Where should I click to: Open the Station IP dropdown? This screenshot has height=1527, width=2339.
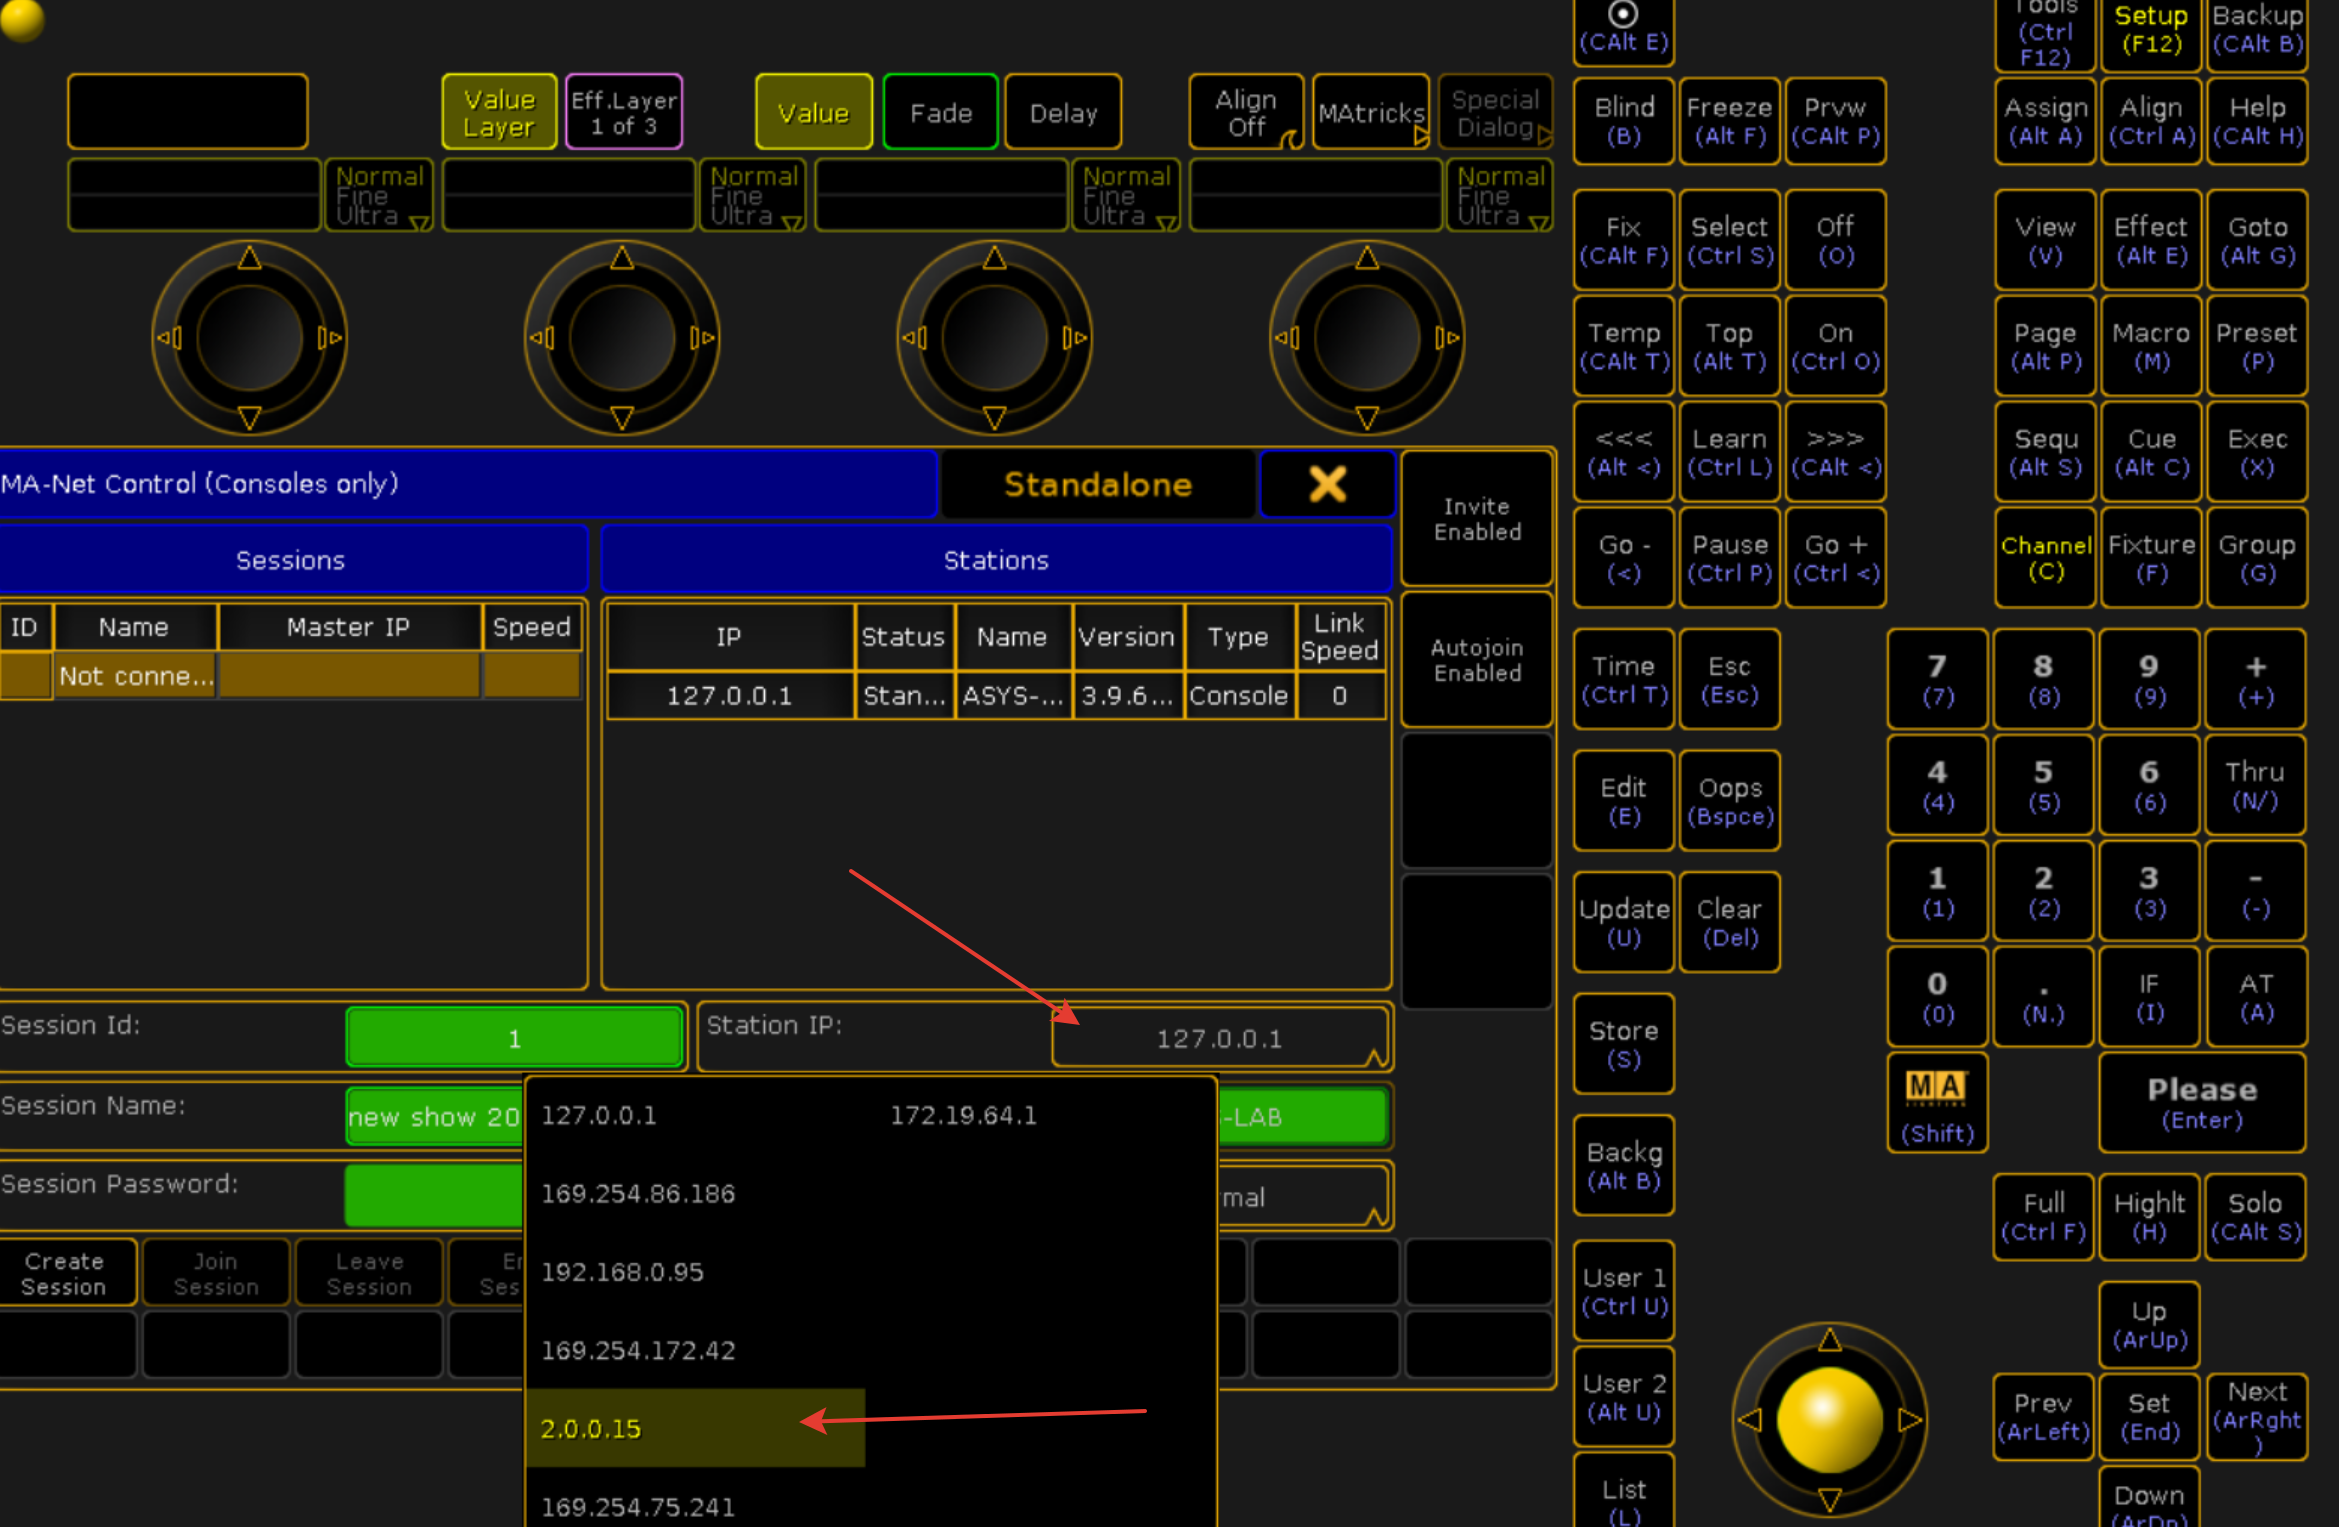click(x=1219, y=1038)
